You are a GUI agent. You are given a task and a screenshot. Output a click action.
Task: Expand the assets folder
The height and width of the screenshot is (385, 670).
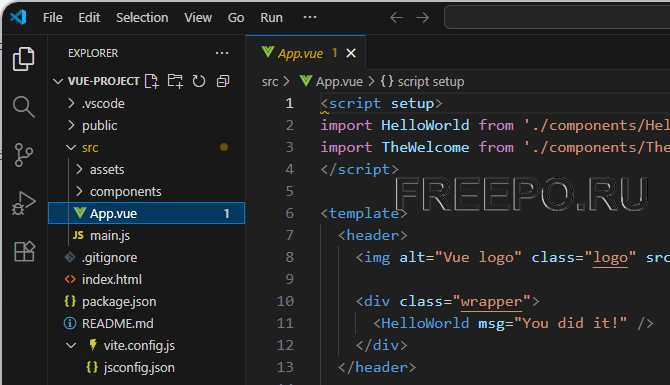(79, 170)
